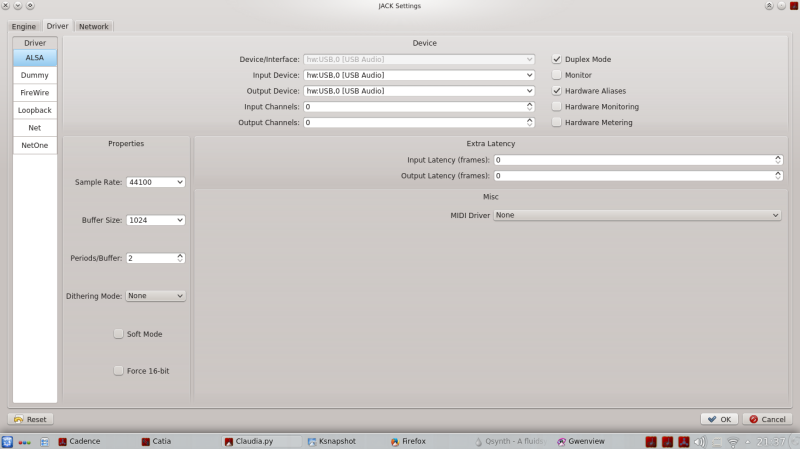This screenshot has width=800, height=449.
Task: Open the Buffer Size dropdown
Action: pos(156,220)
